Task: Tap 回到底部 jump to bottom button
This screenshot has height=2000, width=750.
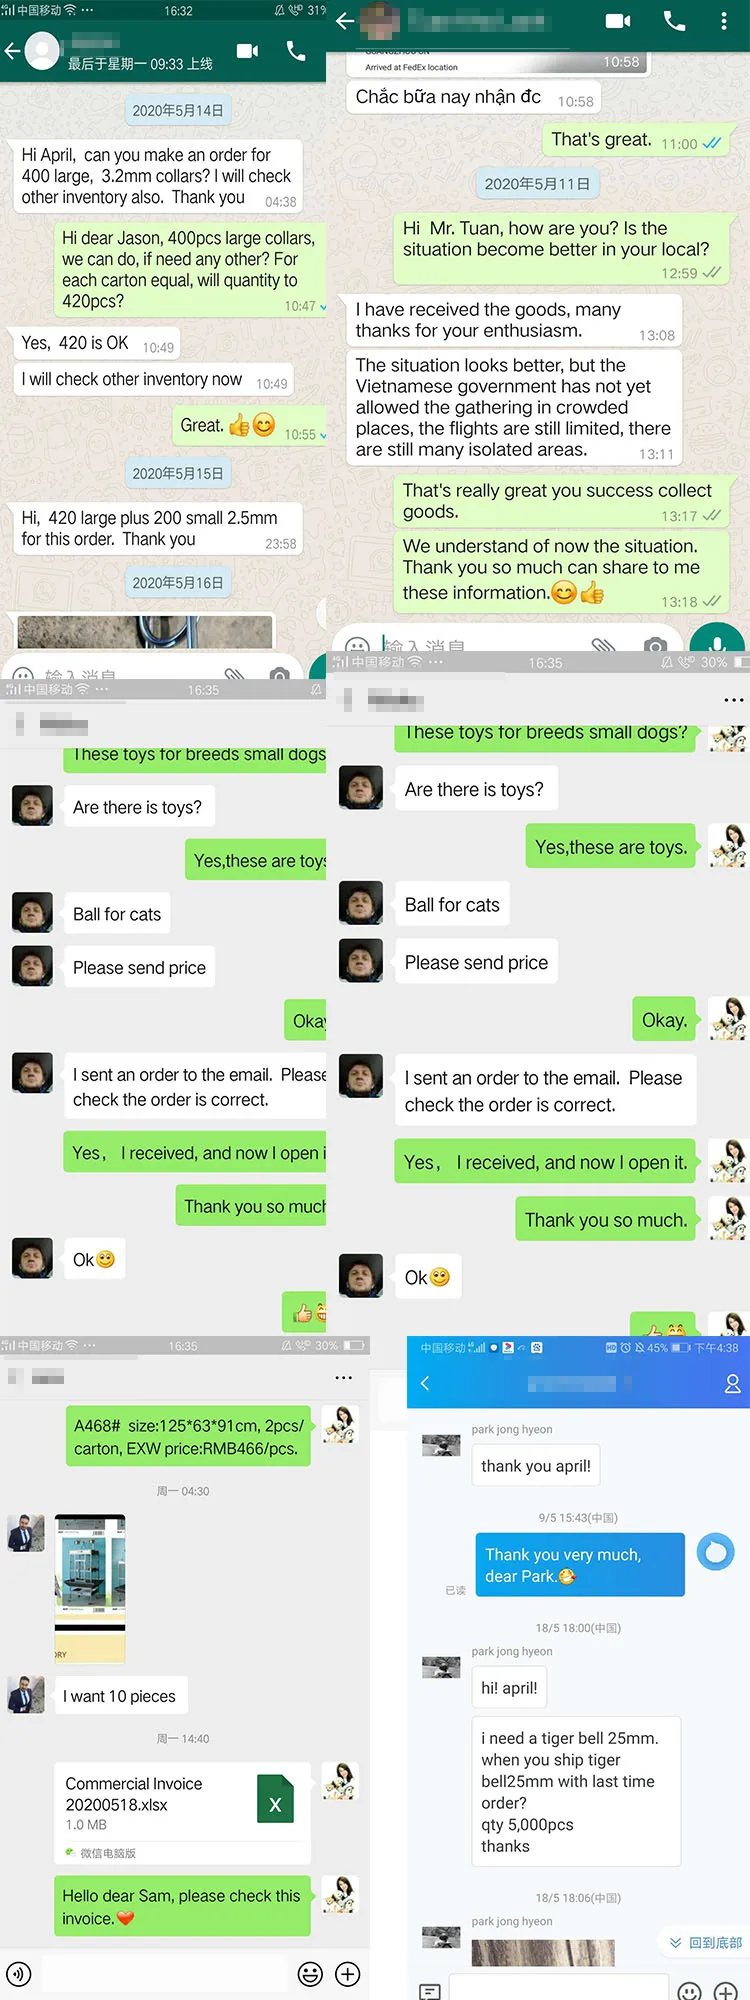Action: click(x=706, y=1942)
